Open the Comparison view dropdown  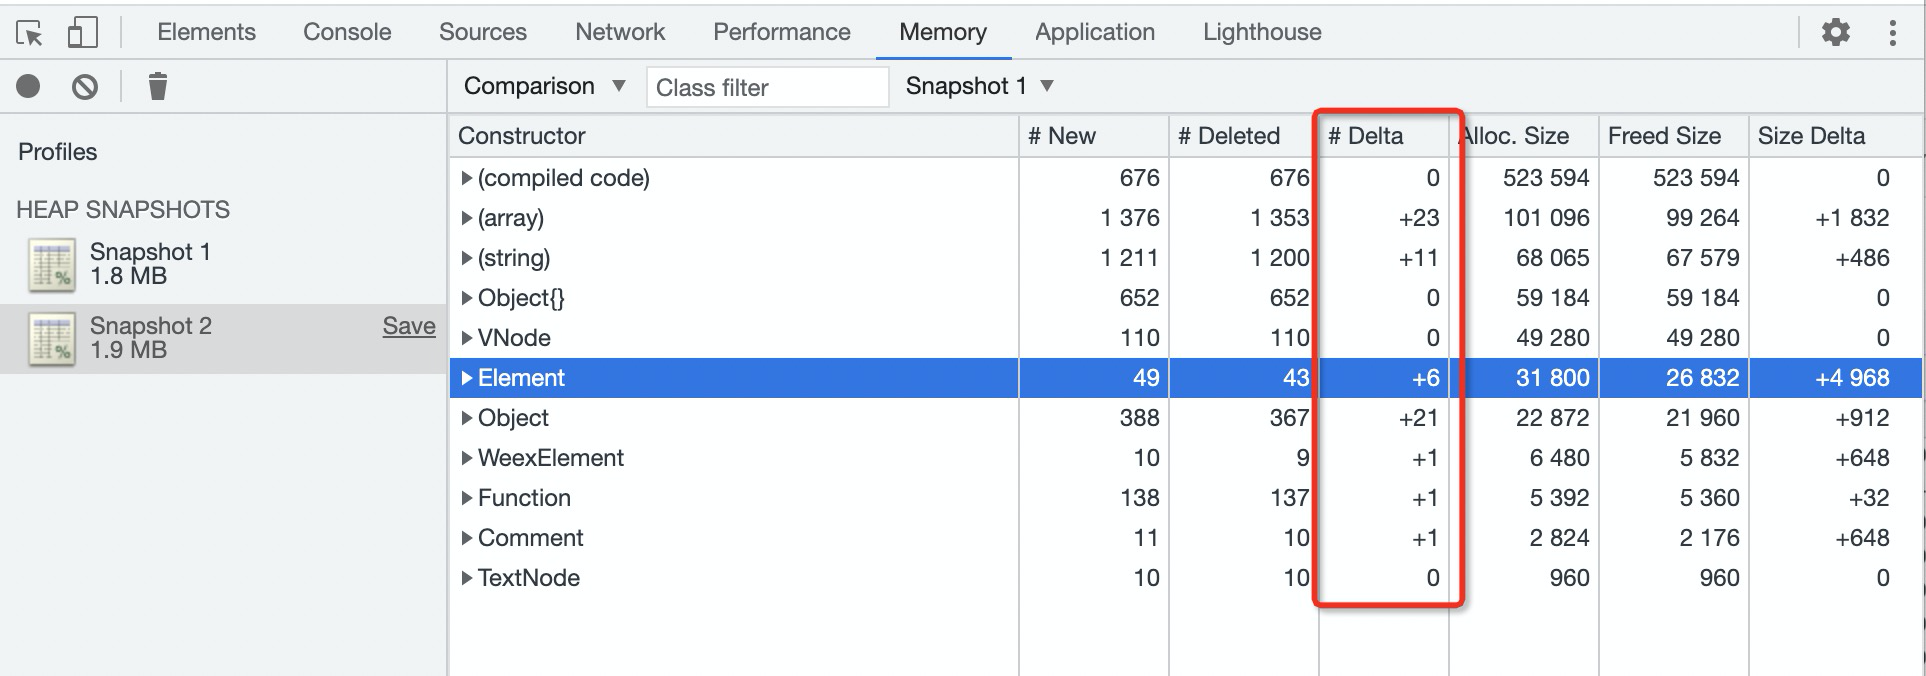click(x=544, y=86)
